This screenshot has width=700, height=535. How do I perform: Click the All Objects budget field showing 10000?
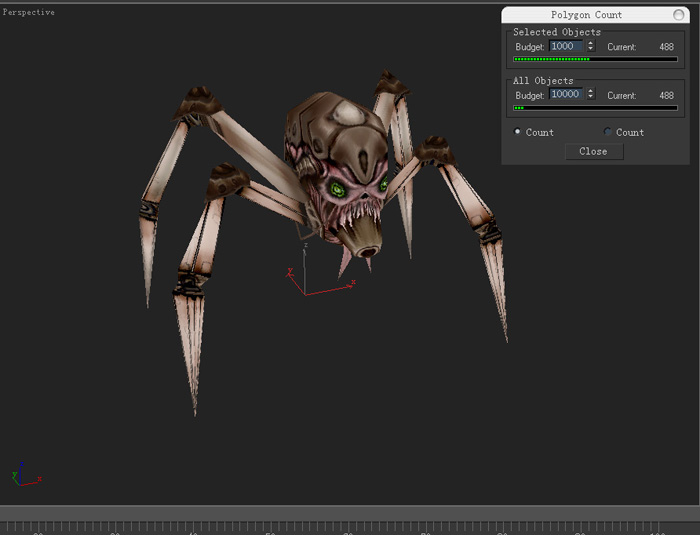point(566,94)
